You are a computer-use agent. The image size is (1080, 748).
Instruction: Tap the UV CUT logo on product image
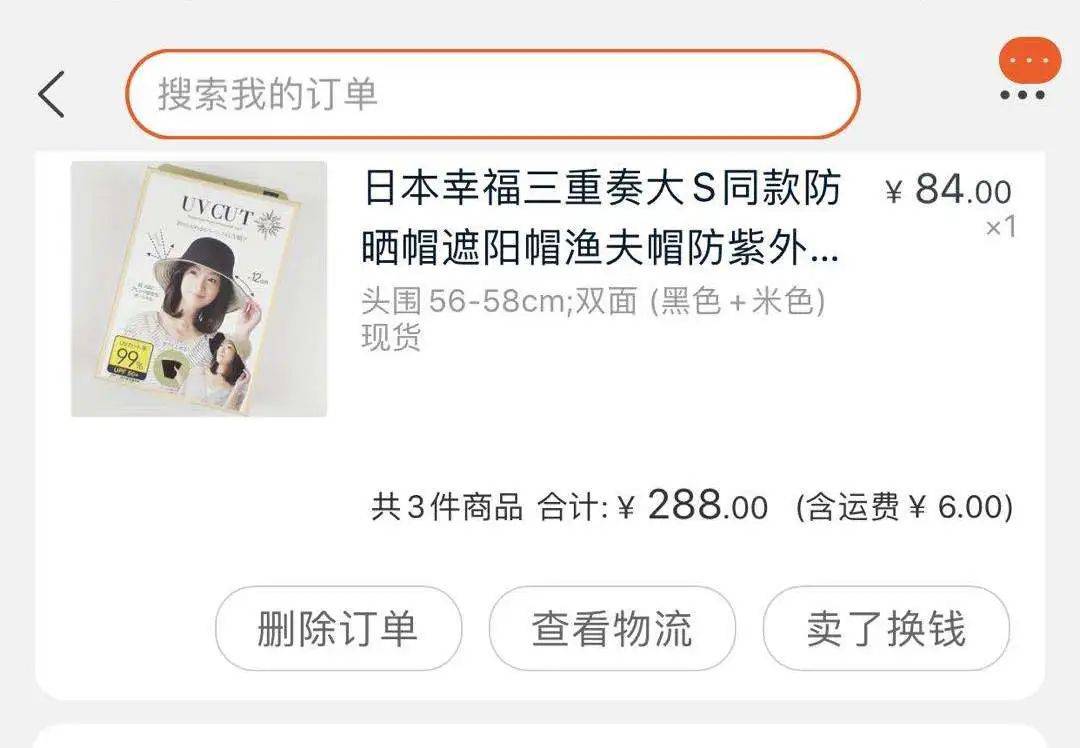tap(218, 210)
